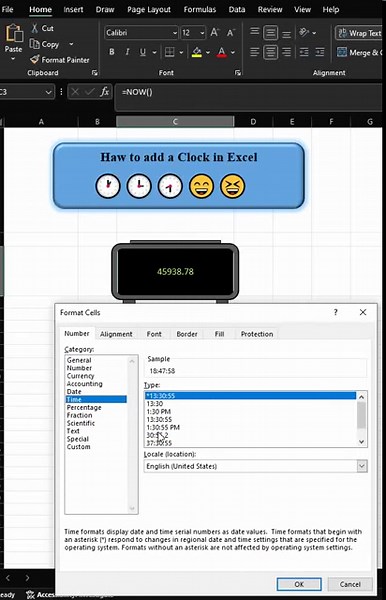Open the Alignment tab in Format Cells
The height and width of the screenshot is (600, 386).
[x=116, y=334]
